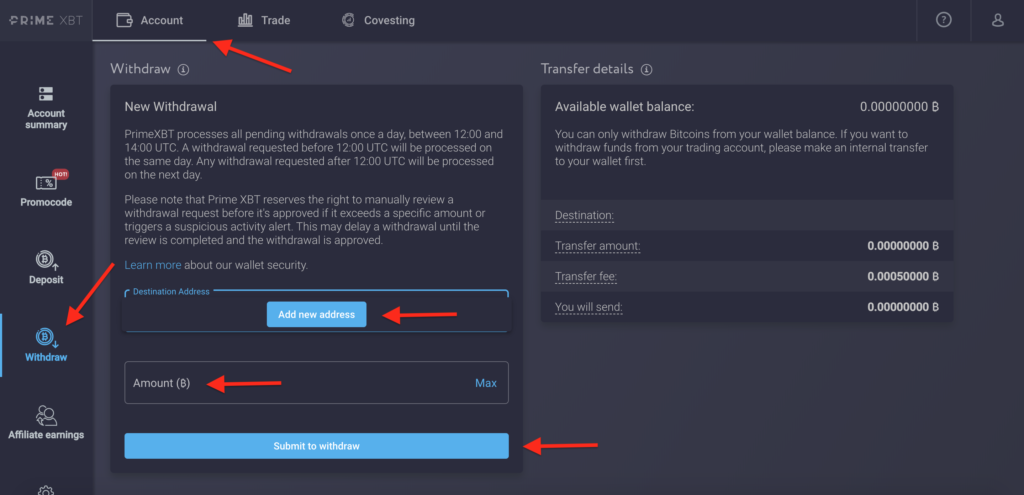
Task: Open the user profile icon
Action: [997, 20]
